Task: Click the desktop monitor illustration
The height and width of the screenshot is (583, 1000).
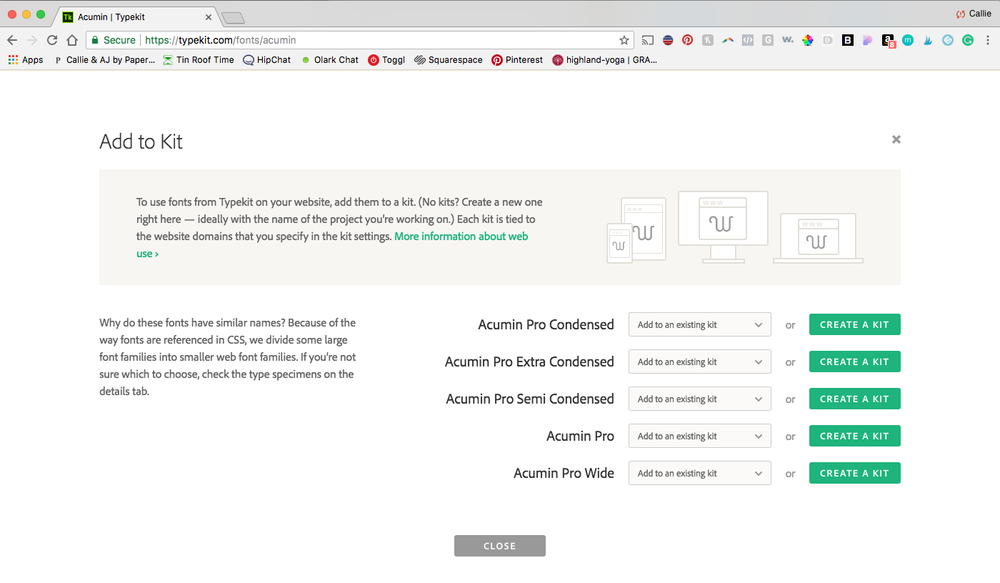Action: 723,227
